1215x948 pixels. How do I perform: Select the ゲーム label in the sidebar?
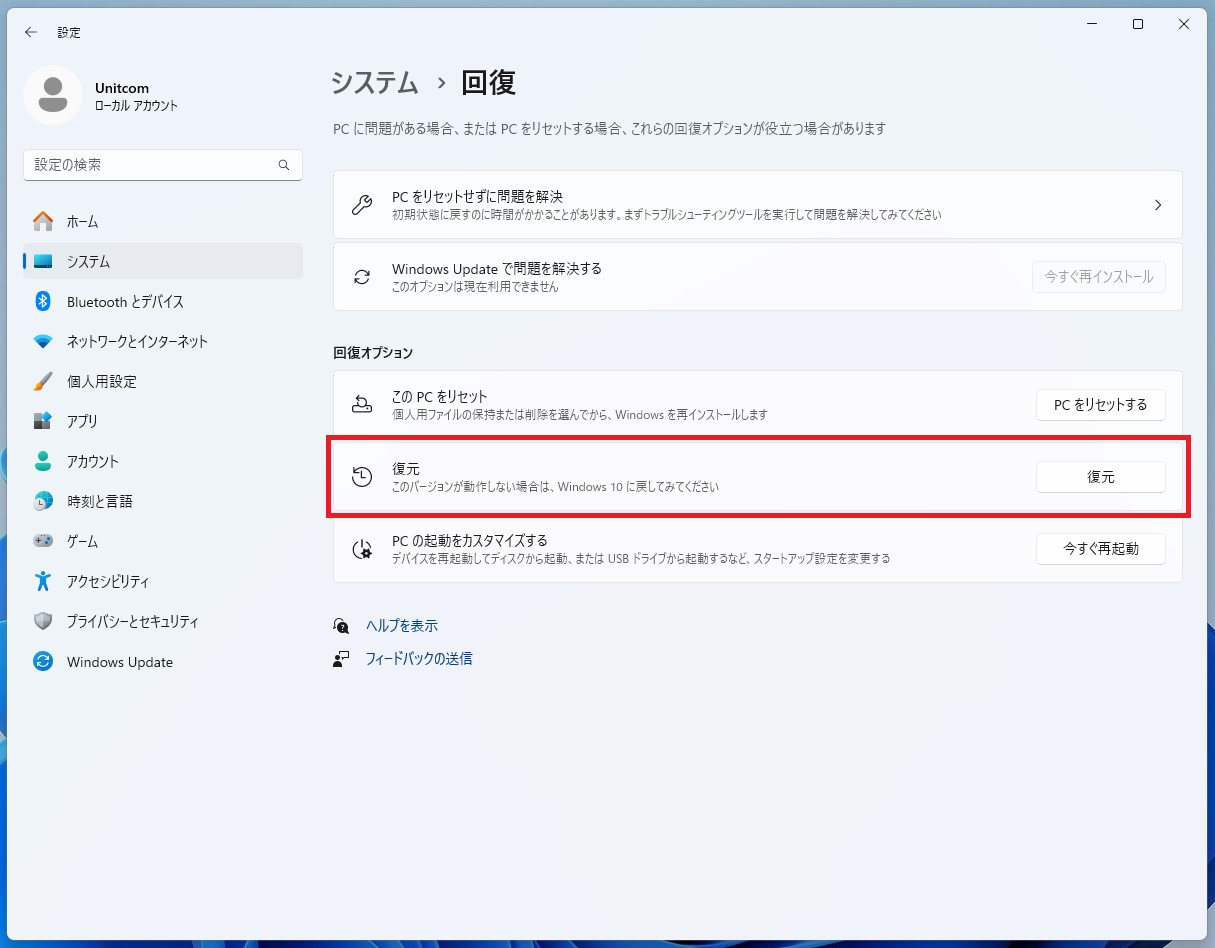[82, 541]
